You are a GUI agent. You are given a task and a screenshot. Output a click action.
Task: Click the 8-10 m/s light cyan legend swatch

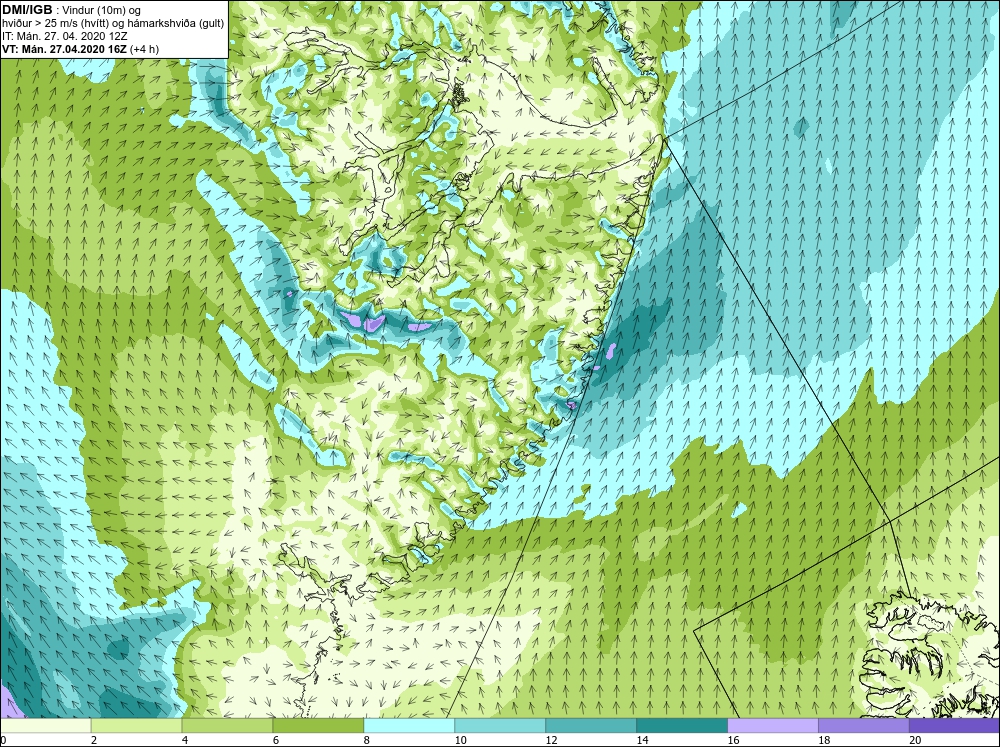coord(409,725)
